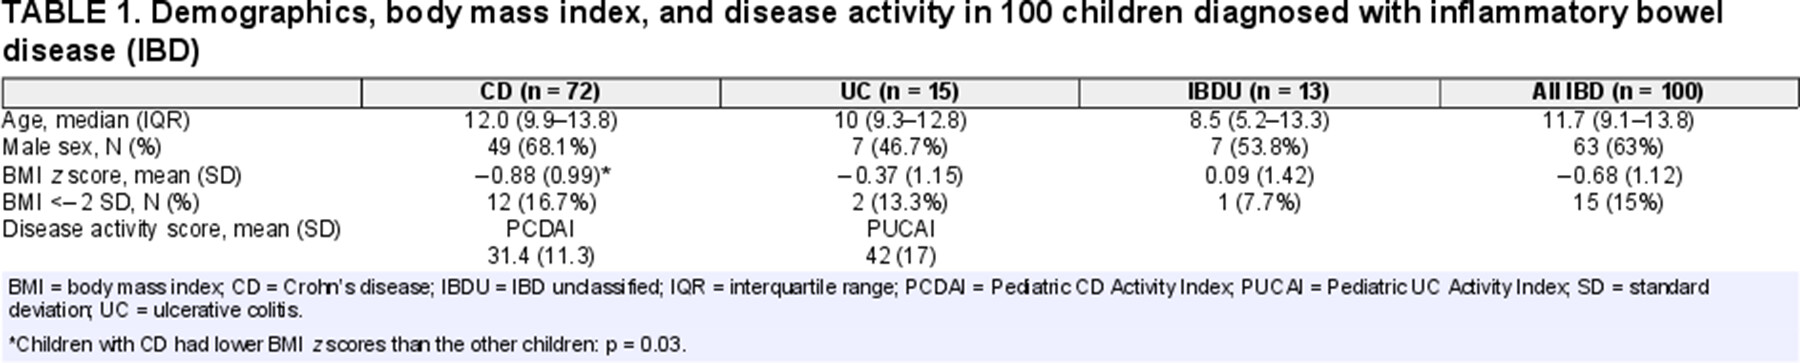Select the All IBD (n = 100) column header
Screen dimensions: 1800x363
point(1618,92)
